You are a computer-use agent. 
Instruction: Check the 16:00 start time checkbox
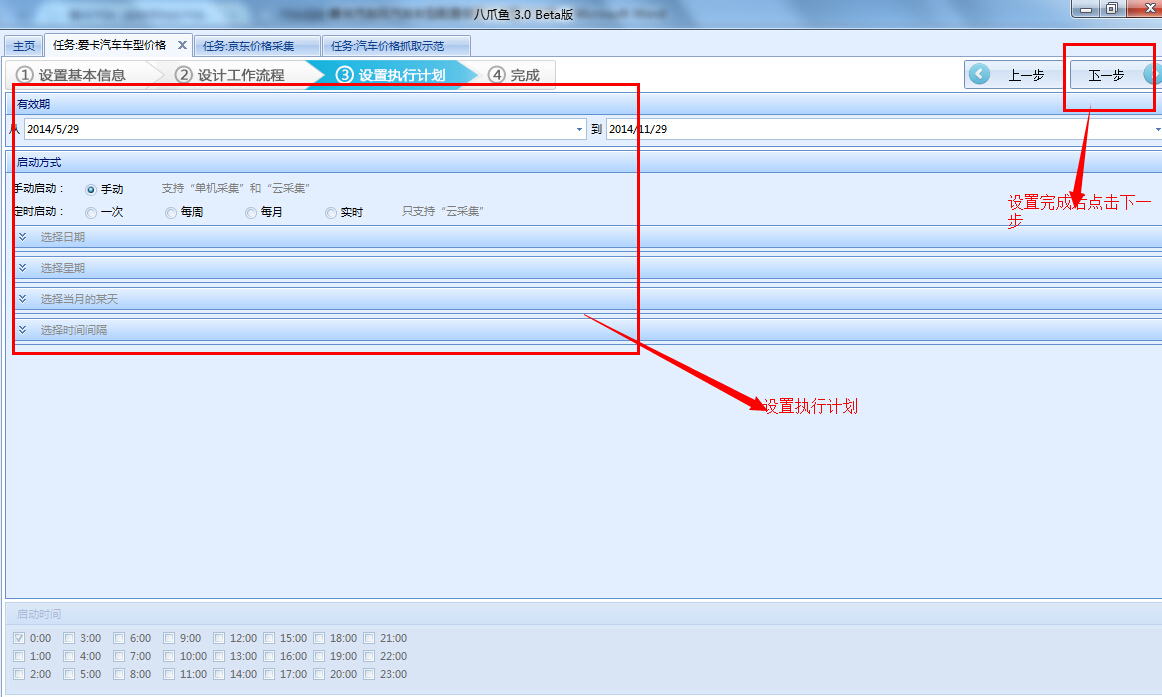click(269, 656)
